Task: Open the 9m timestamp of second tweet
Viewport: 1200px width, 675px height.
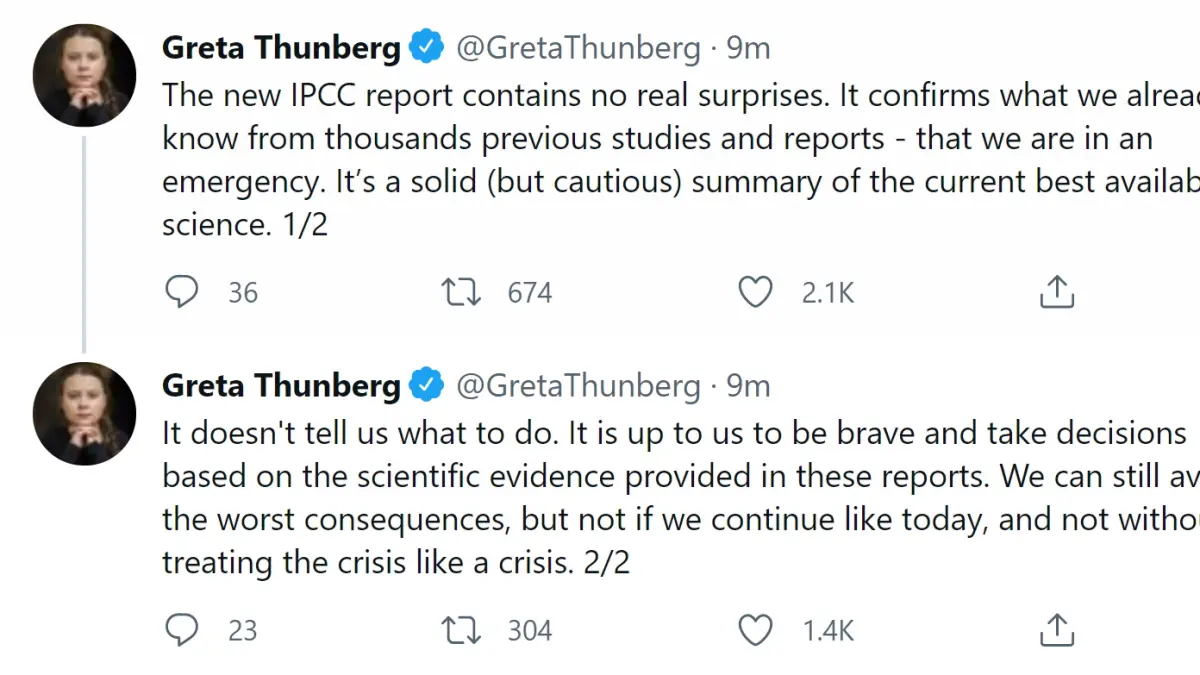Action: point(748,385)
